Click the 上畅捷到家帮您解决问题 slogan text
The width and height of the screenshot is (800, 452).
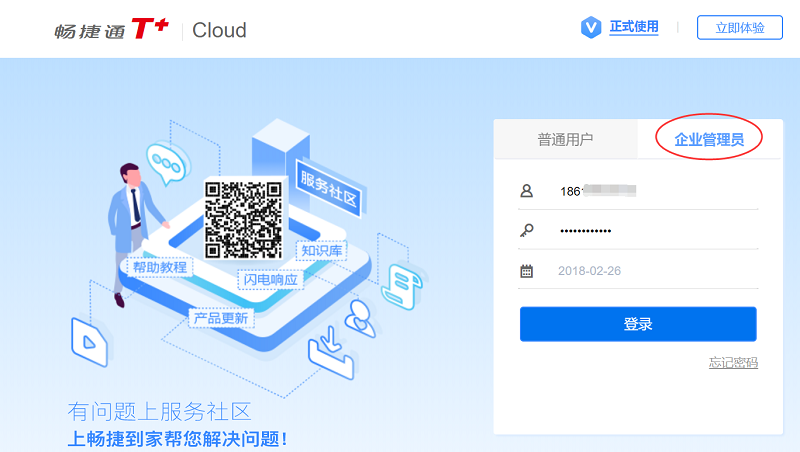coord(177,439)
